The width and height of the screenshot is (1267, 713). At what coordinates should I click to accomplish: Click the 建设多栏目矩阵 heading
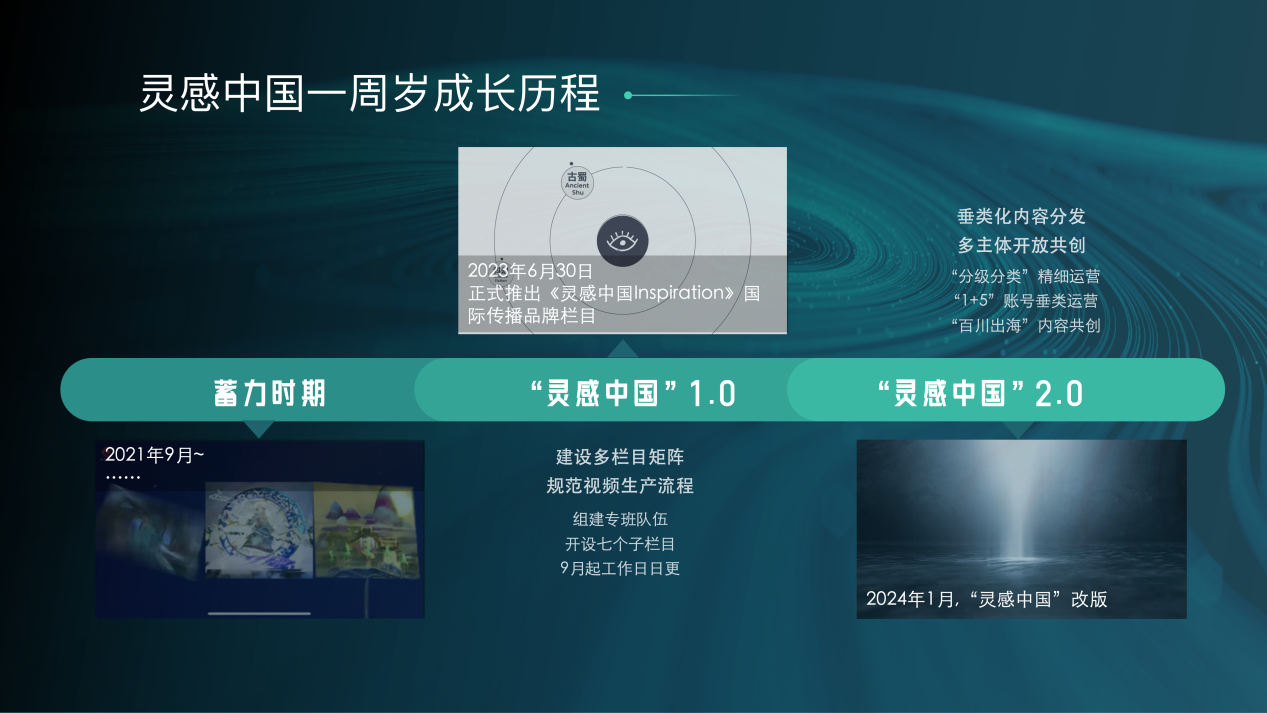pos(620,457)
